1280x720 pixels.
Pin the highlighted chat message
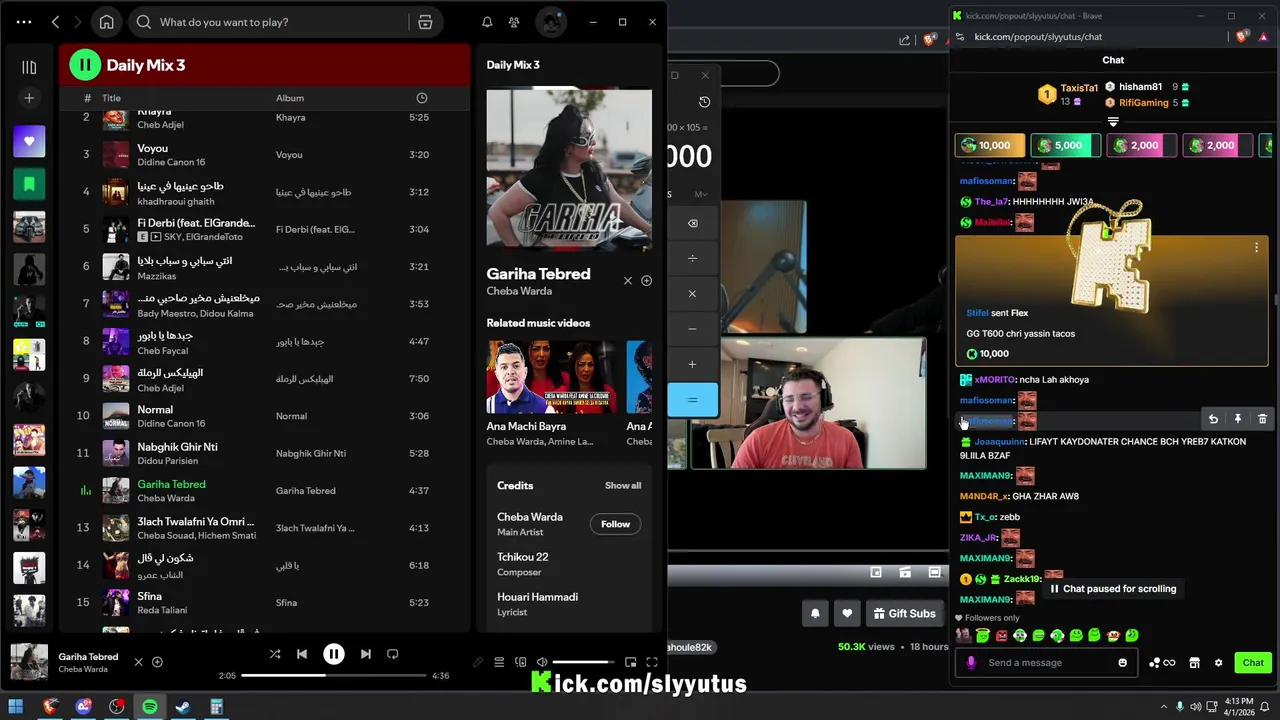[x=1237, y=420]
